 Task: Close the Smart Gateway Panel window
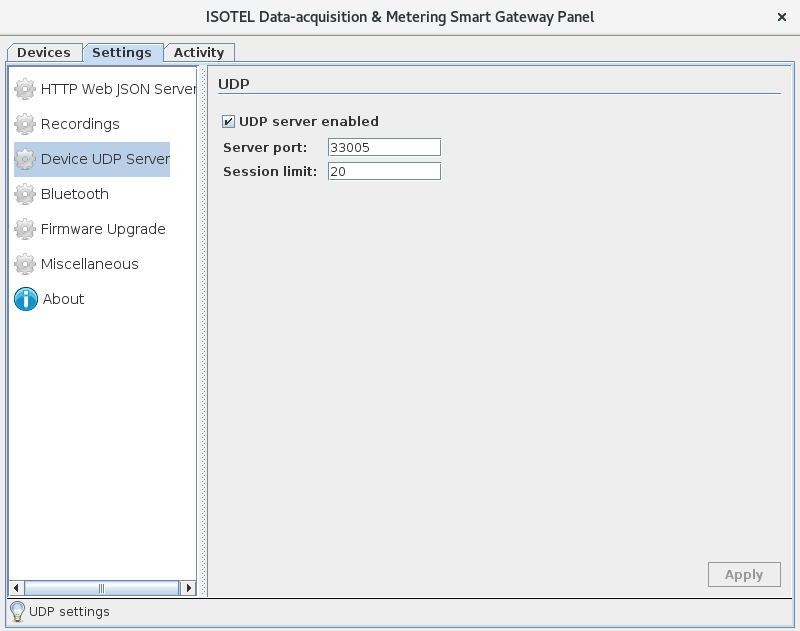coord(782,17)
